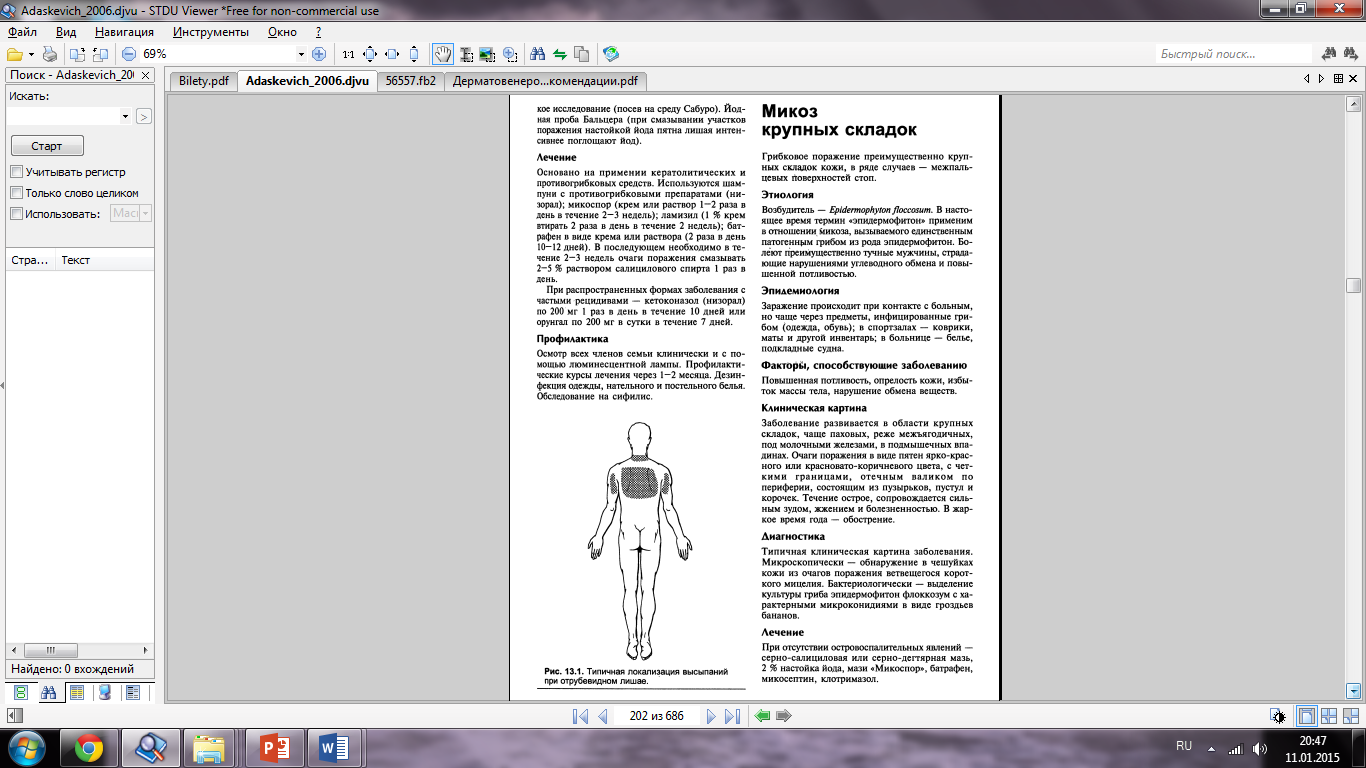Viewport: 1366px width, 768px height.
Task: Click the page number field '202 из 686'
Action: pos(656,716)
